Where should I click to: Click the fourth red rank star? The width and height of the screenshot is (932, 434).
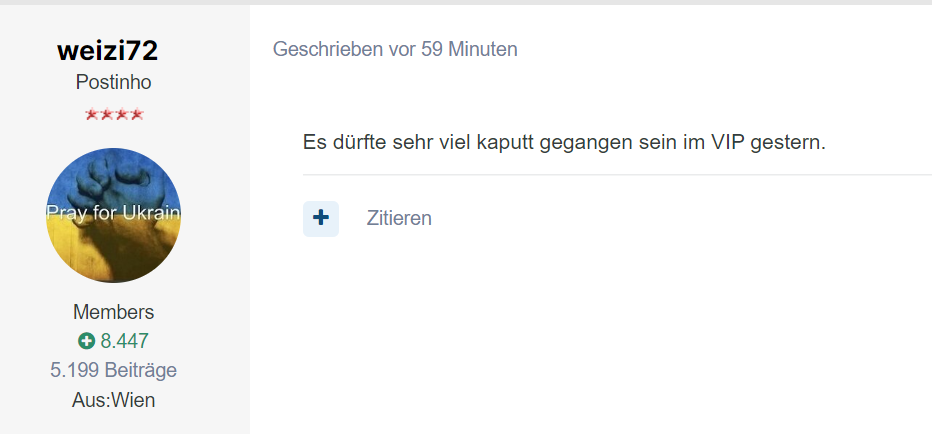point(136,114)
